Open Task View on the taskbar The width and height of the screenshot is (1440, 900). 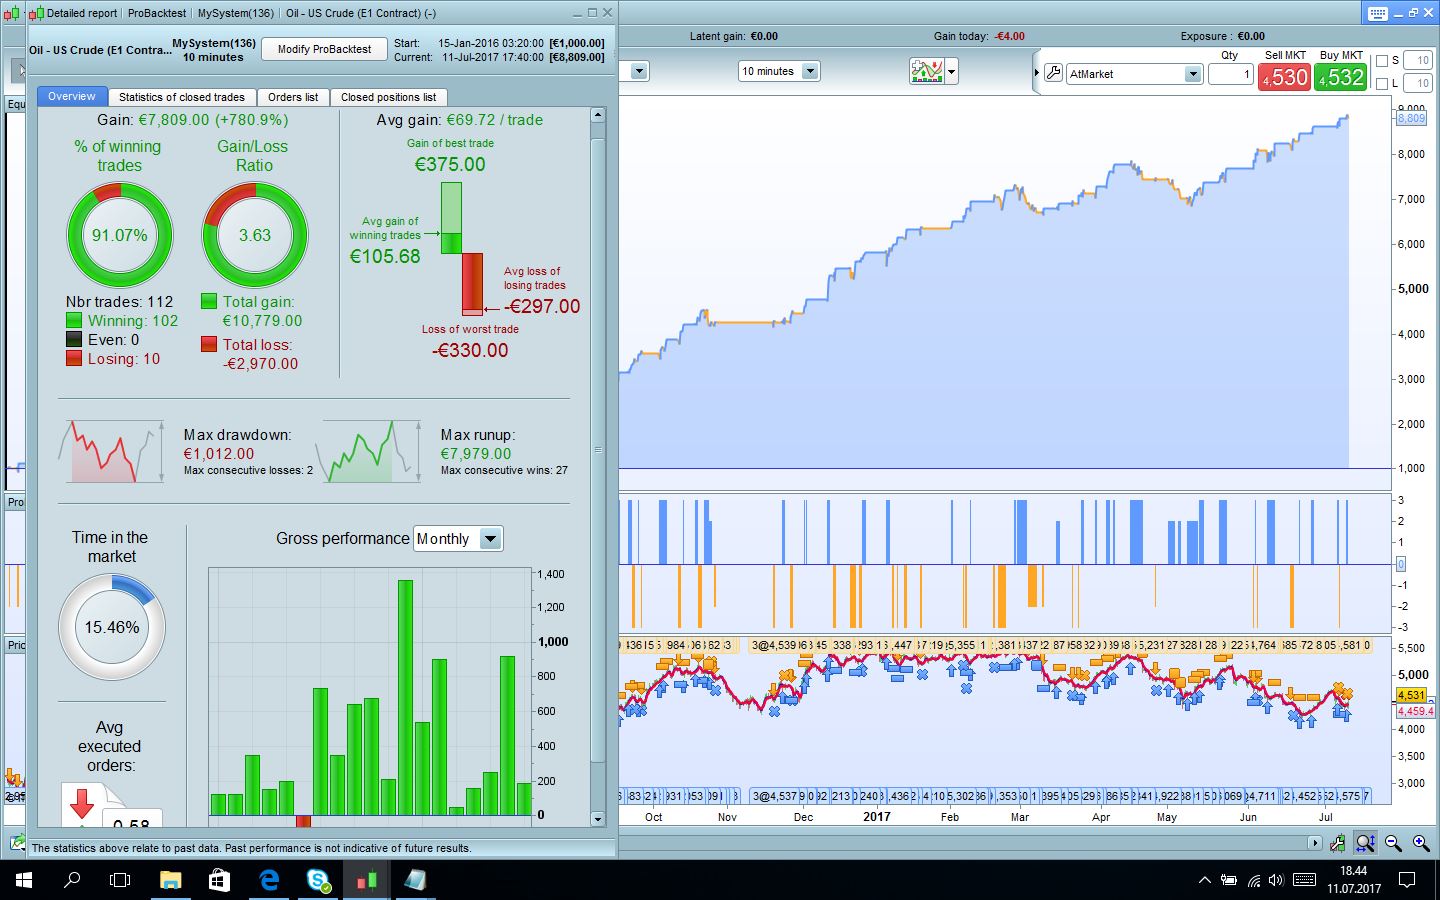pyautogui.click(x=120, y=880)
